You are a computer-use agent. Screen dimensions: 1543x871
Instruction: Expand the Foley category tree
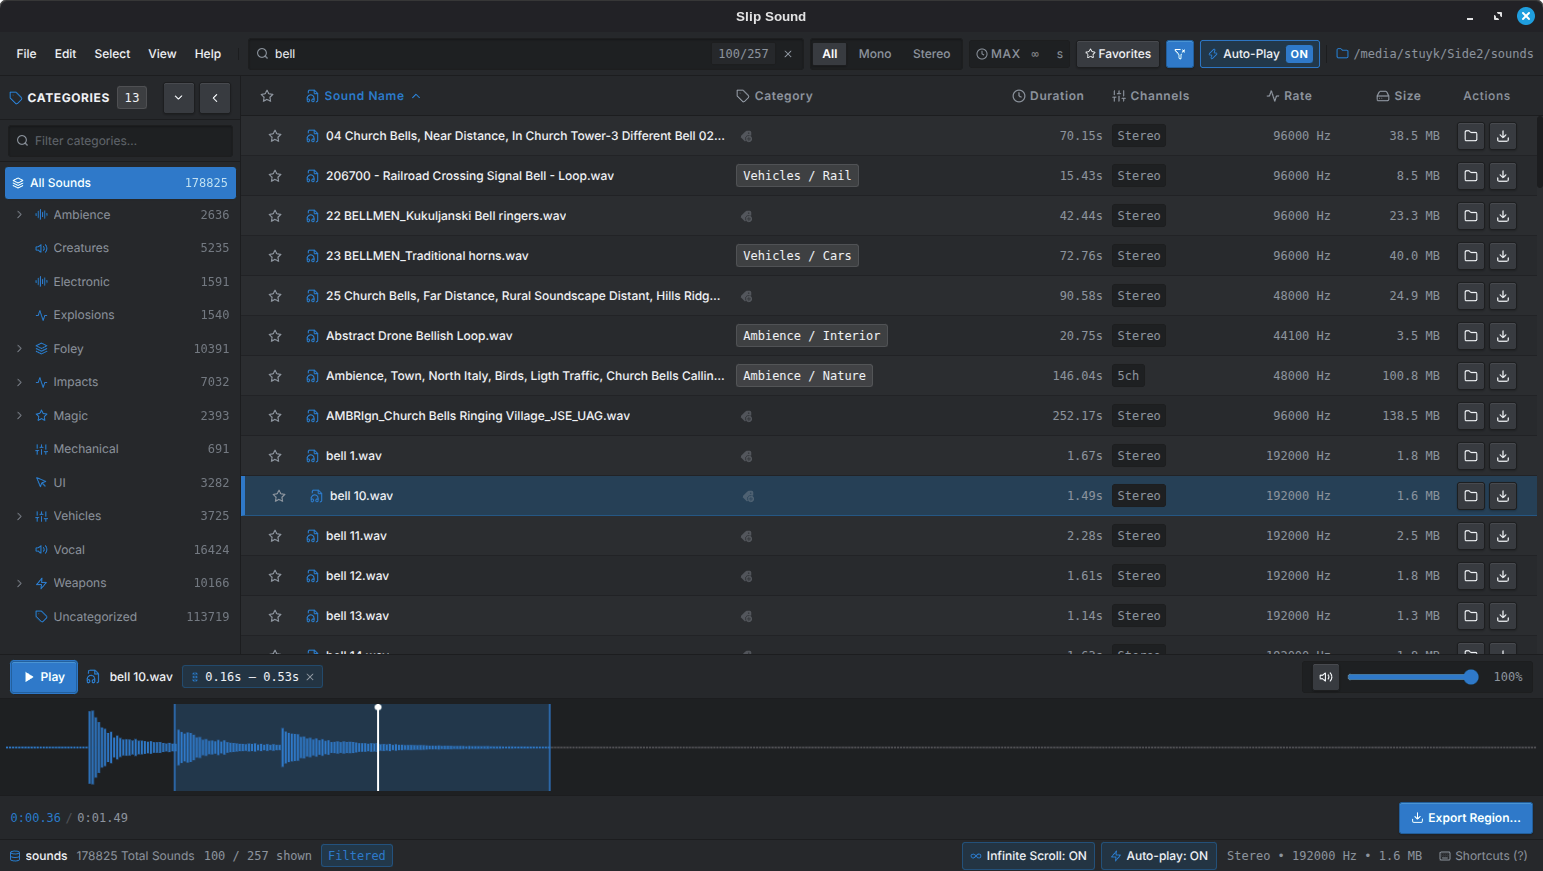[19, 349]
